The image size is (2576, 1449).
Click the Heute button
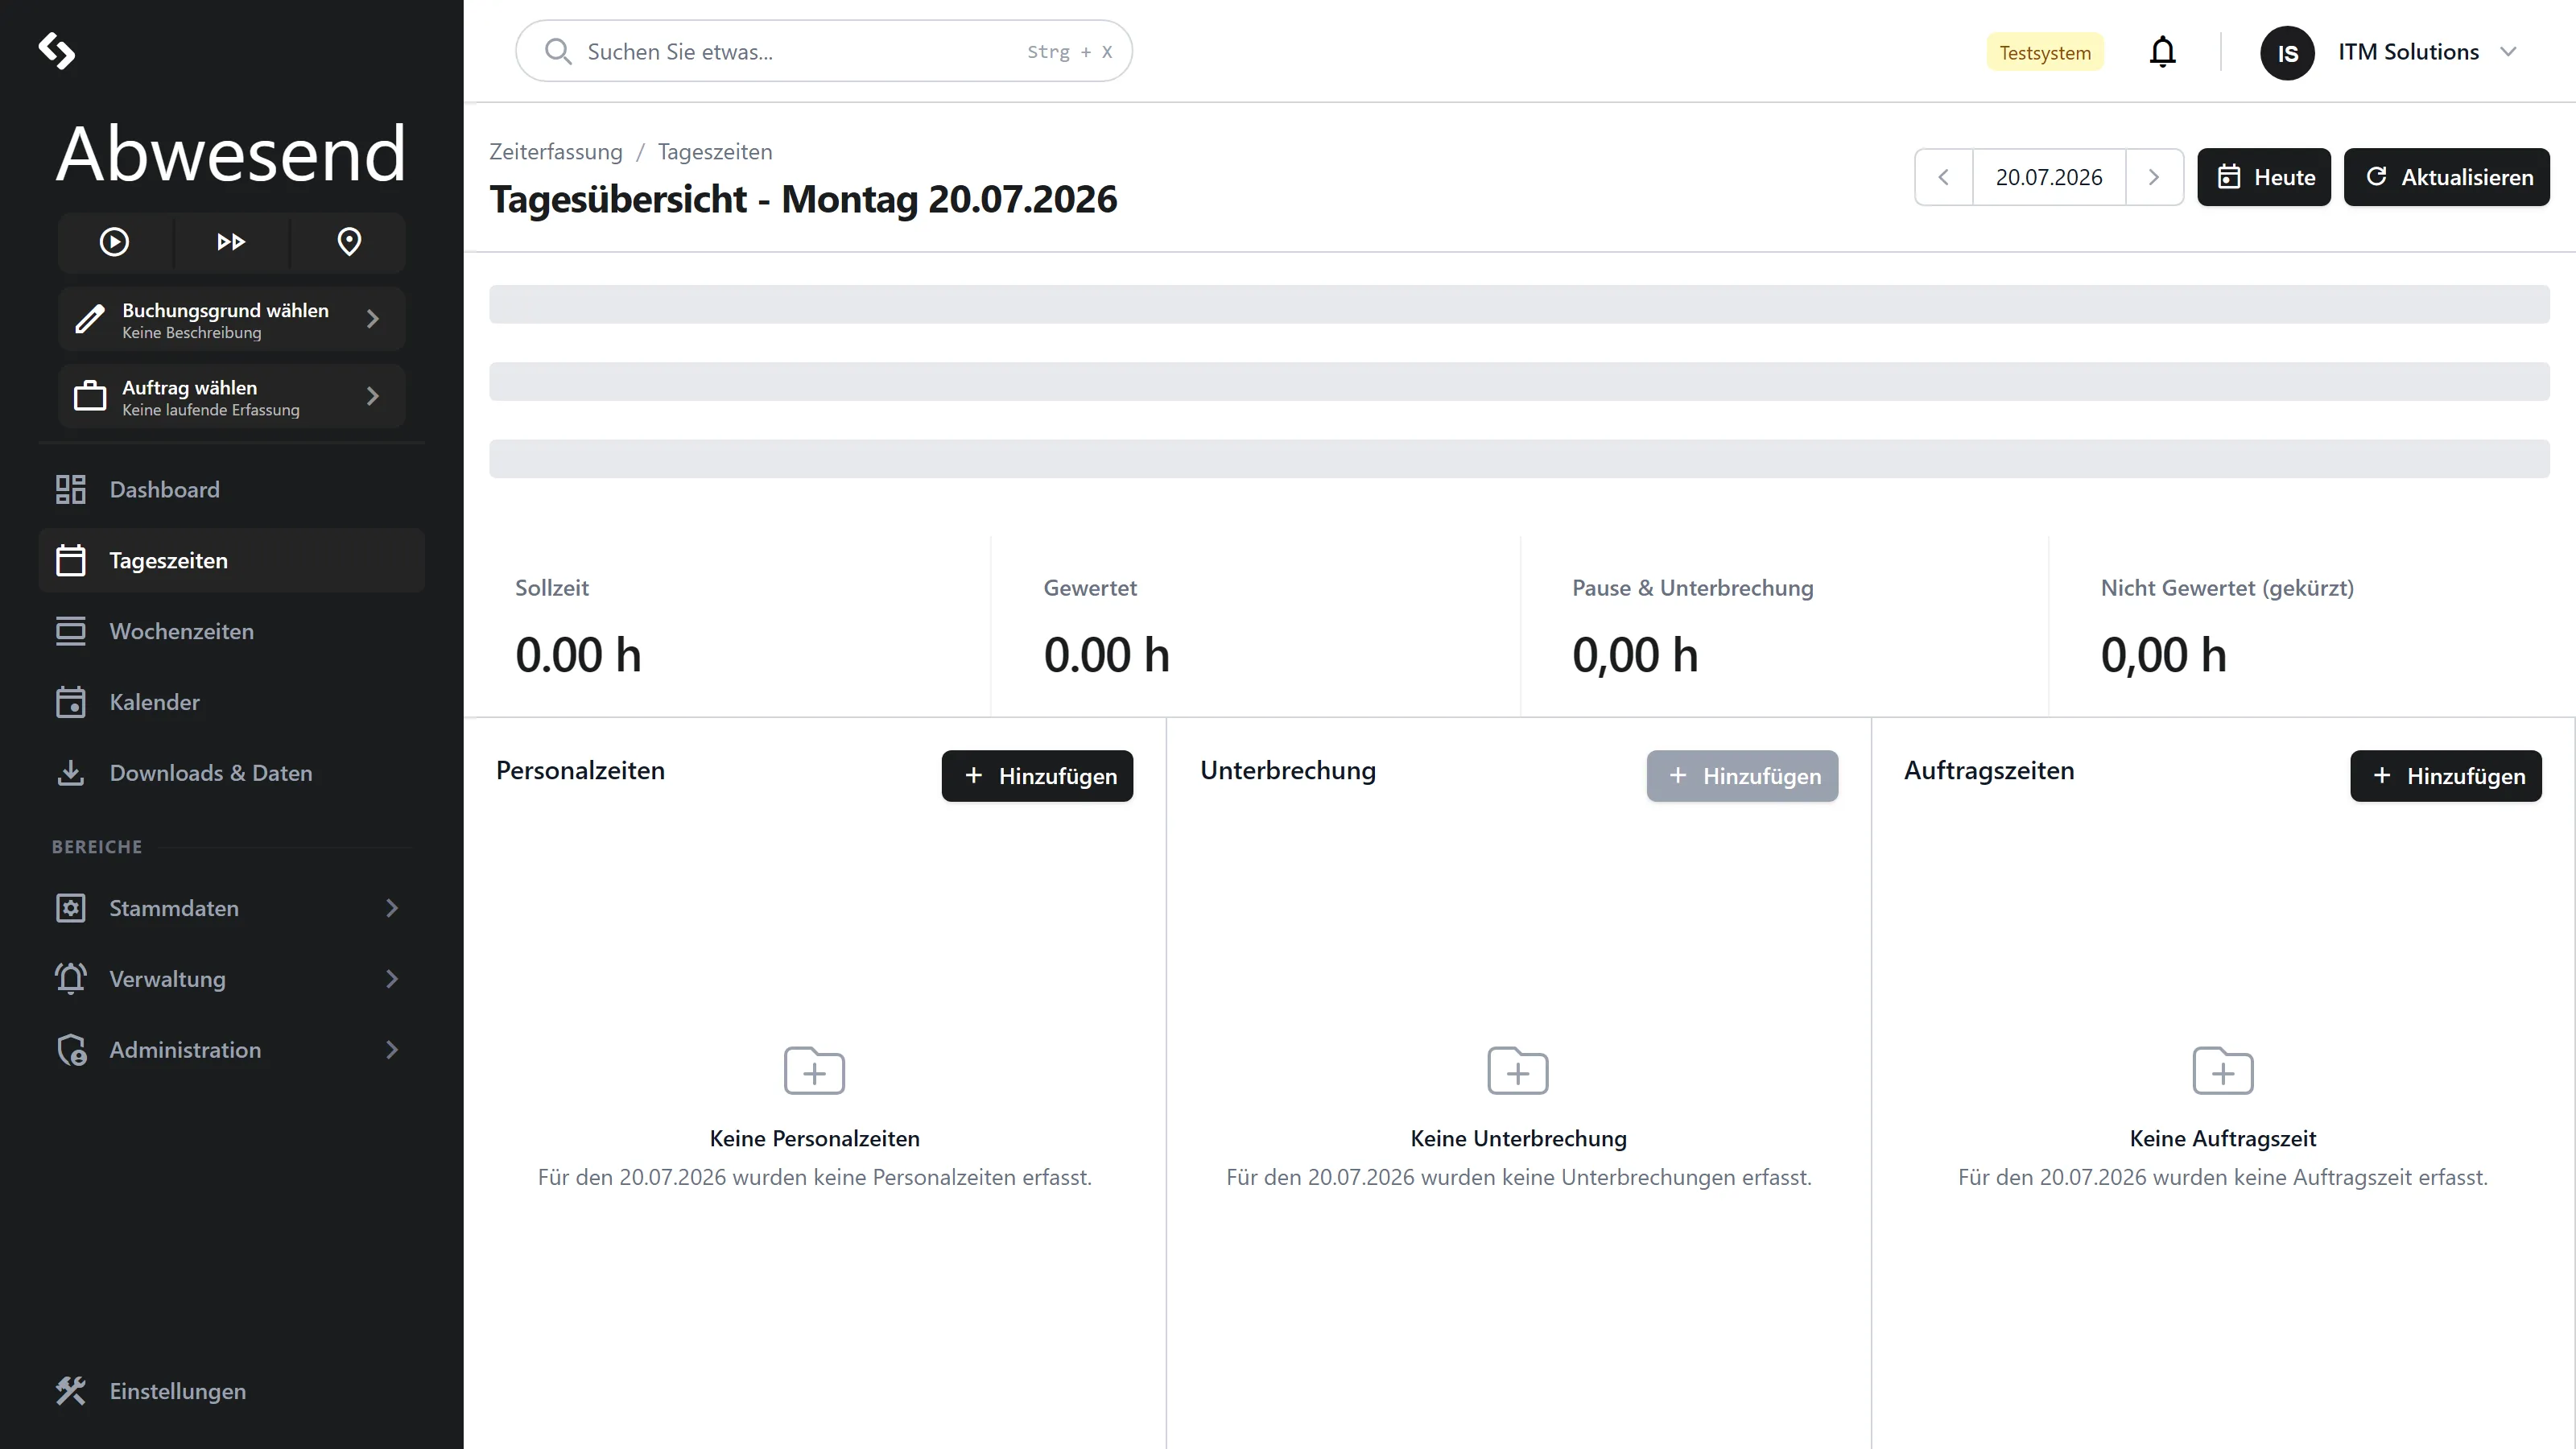2264,177
